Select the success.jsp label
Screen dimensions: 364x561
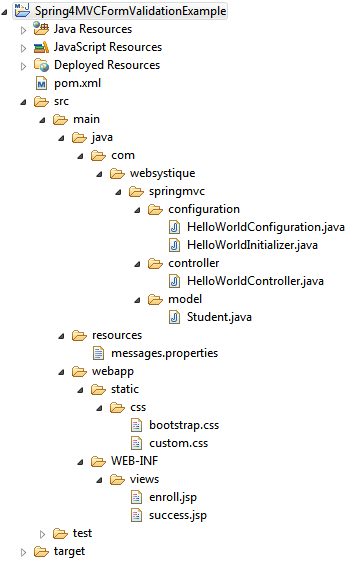tap(178, 516)
